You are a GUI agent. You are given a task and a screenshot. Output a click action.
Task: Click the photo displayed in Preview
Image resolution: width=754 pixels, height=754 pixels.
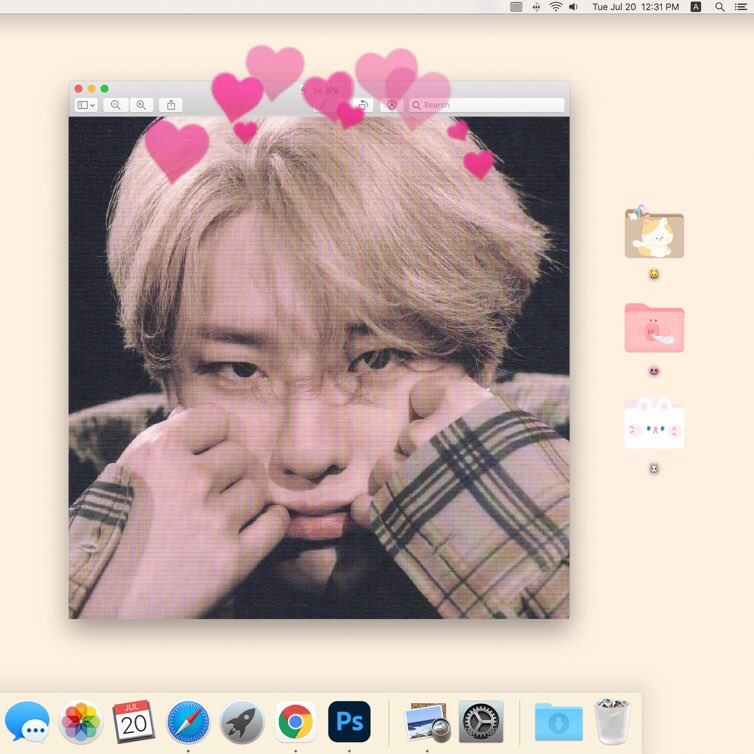pyautogui.click(x=319, y=367)
